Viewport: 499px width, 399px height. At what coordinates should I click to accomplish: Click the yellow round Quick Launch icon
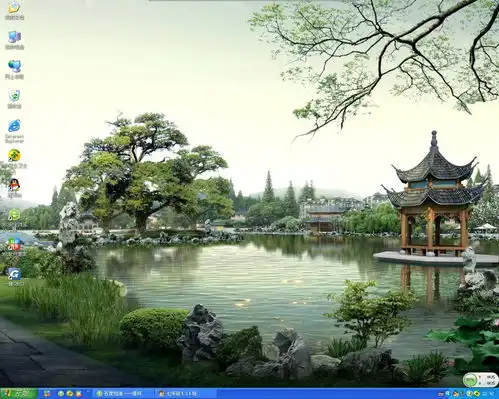(70, 394)
